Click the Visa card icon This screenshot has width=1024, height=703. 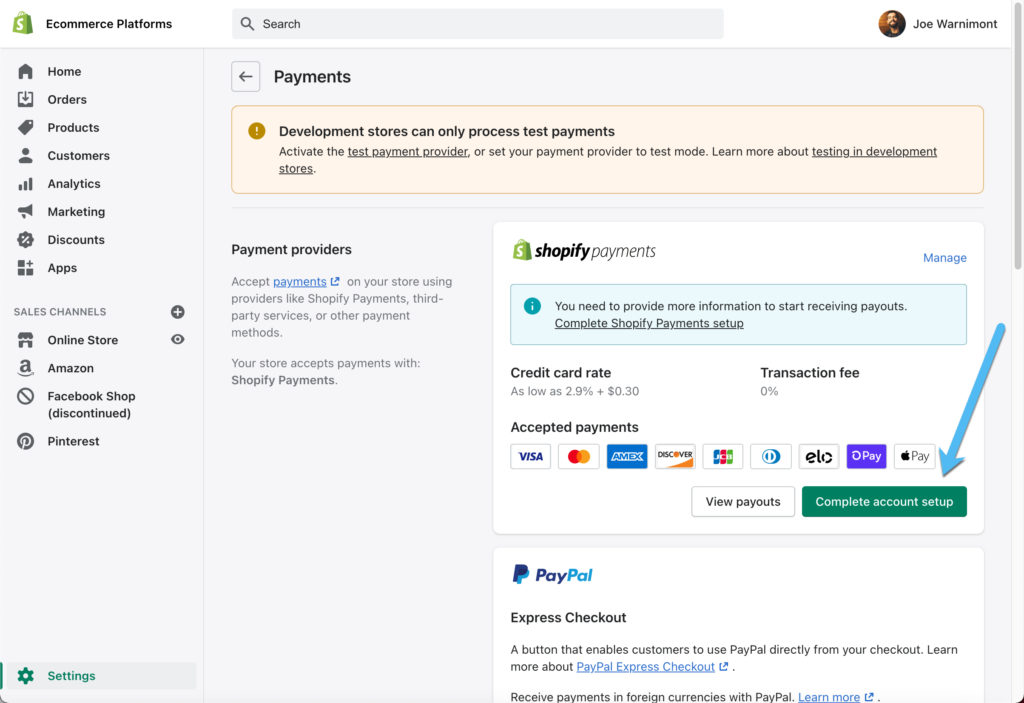[x=530, y=456]
